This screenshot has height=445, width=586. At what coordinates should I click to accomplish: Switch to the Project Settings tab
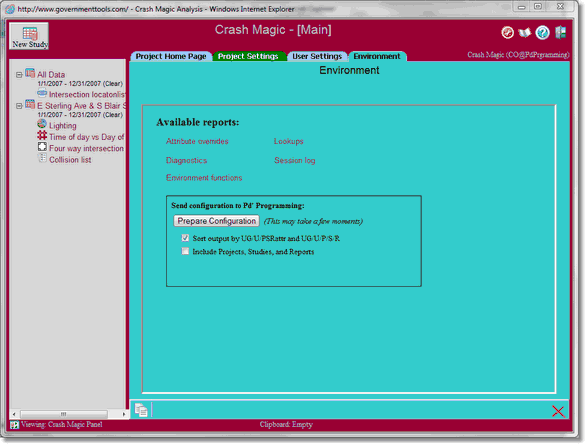tap(248, 56)
